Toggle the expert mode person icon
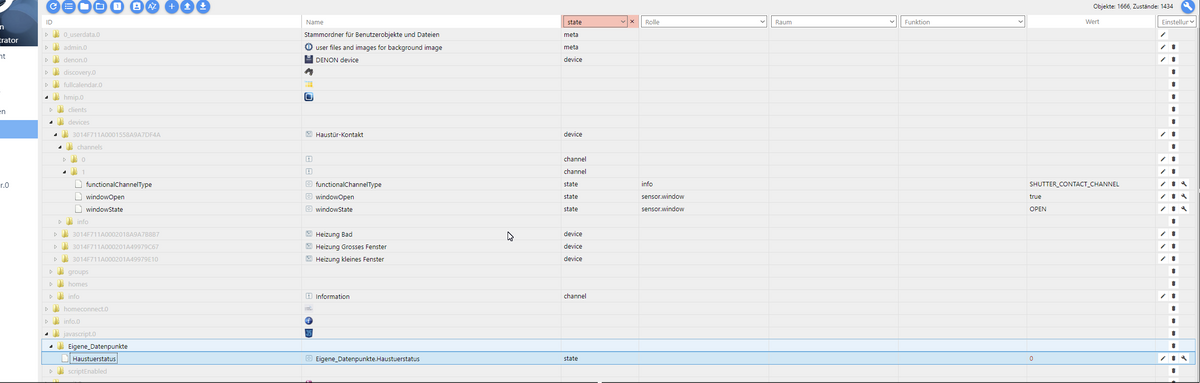 point(136,7)
